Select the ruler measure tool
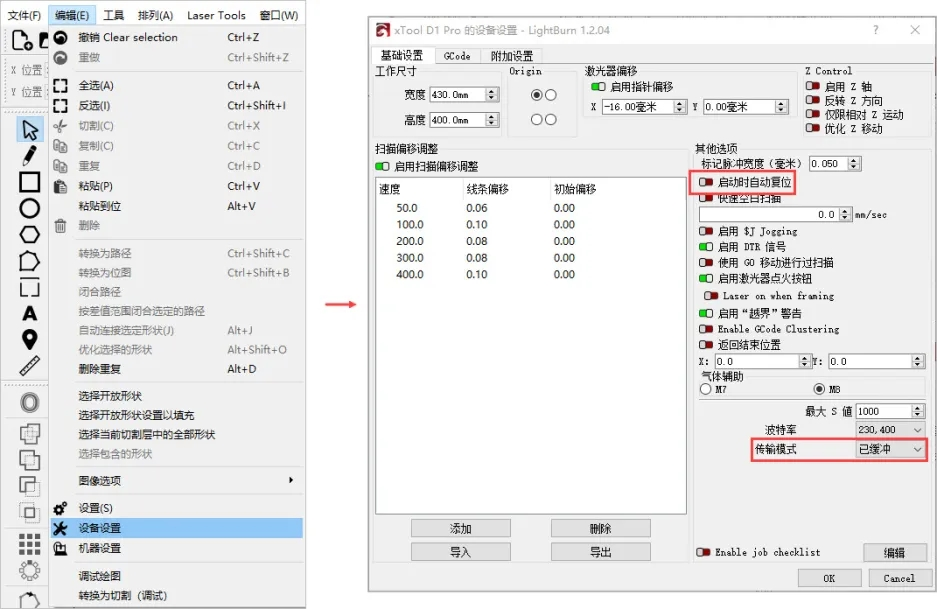The image size is (937, 609). tap(29, 365)
